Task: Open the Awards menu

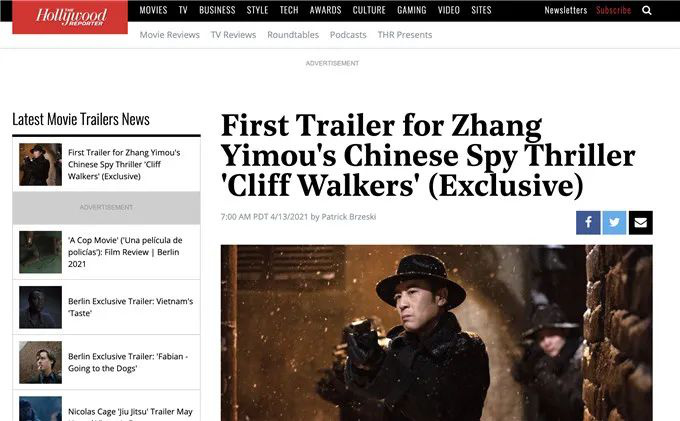Action: click(x=325, y=10)
